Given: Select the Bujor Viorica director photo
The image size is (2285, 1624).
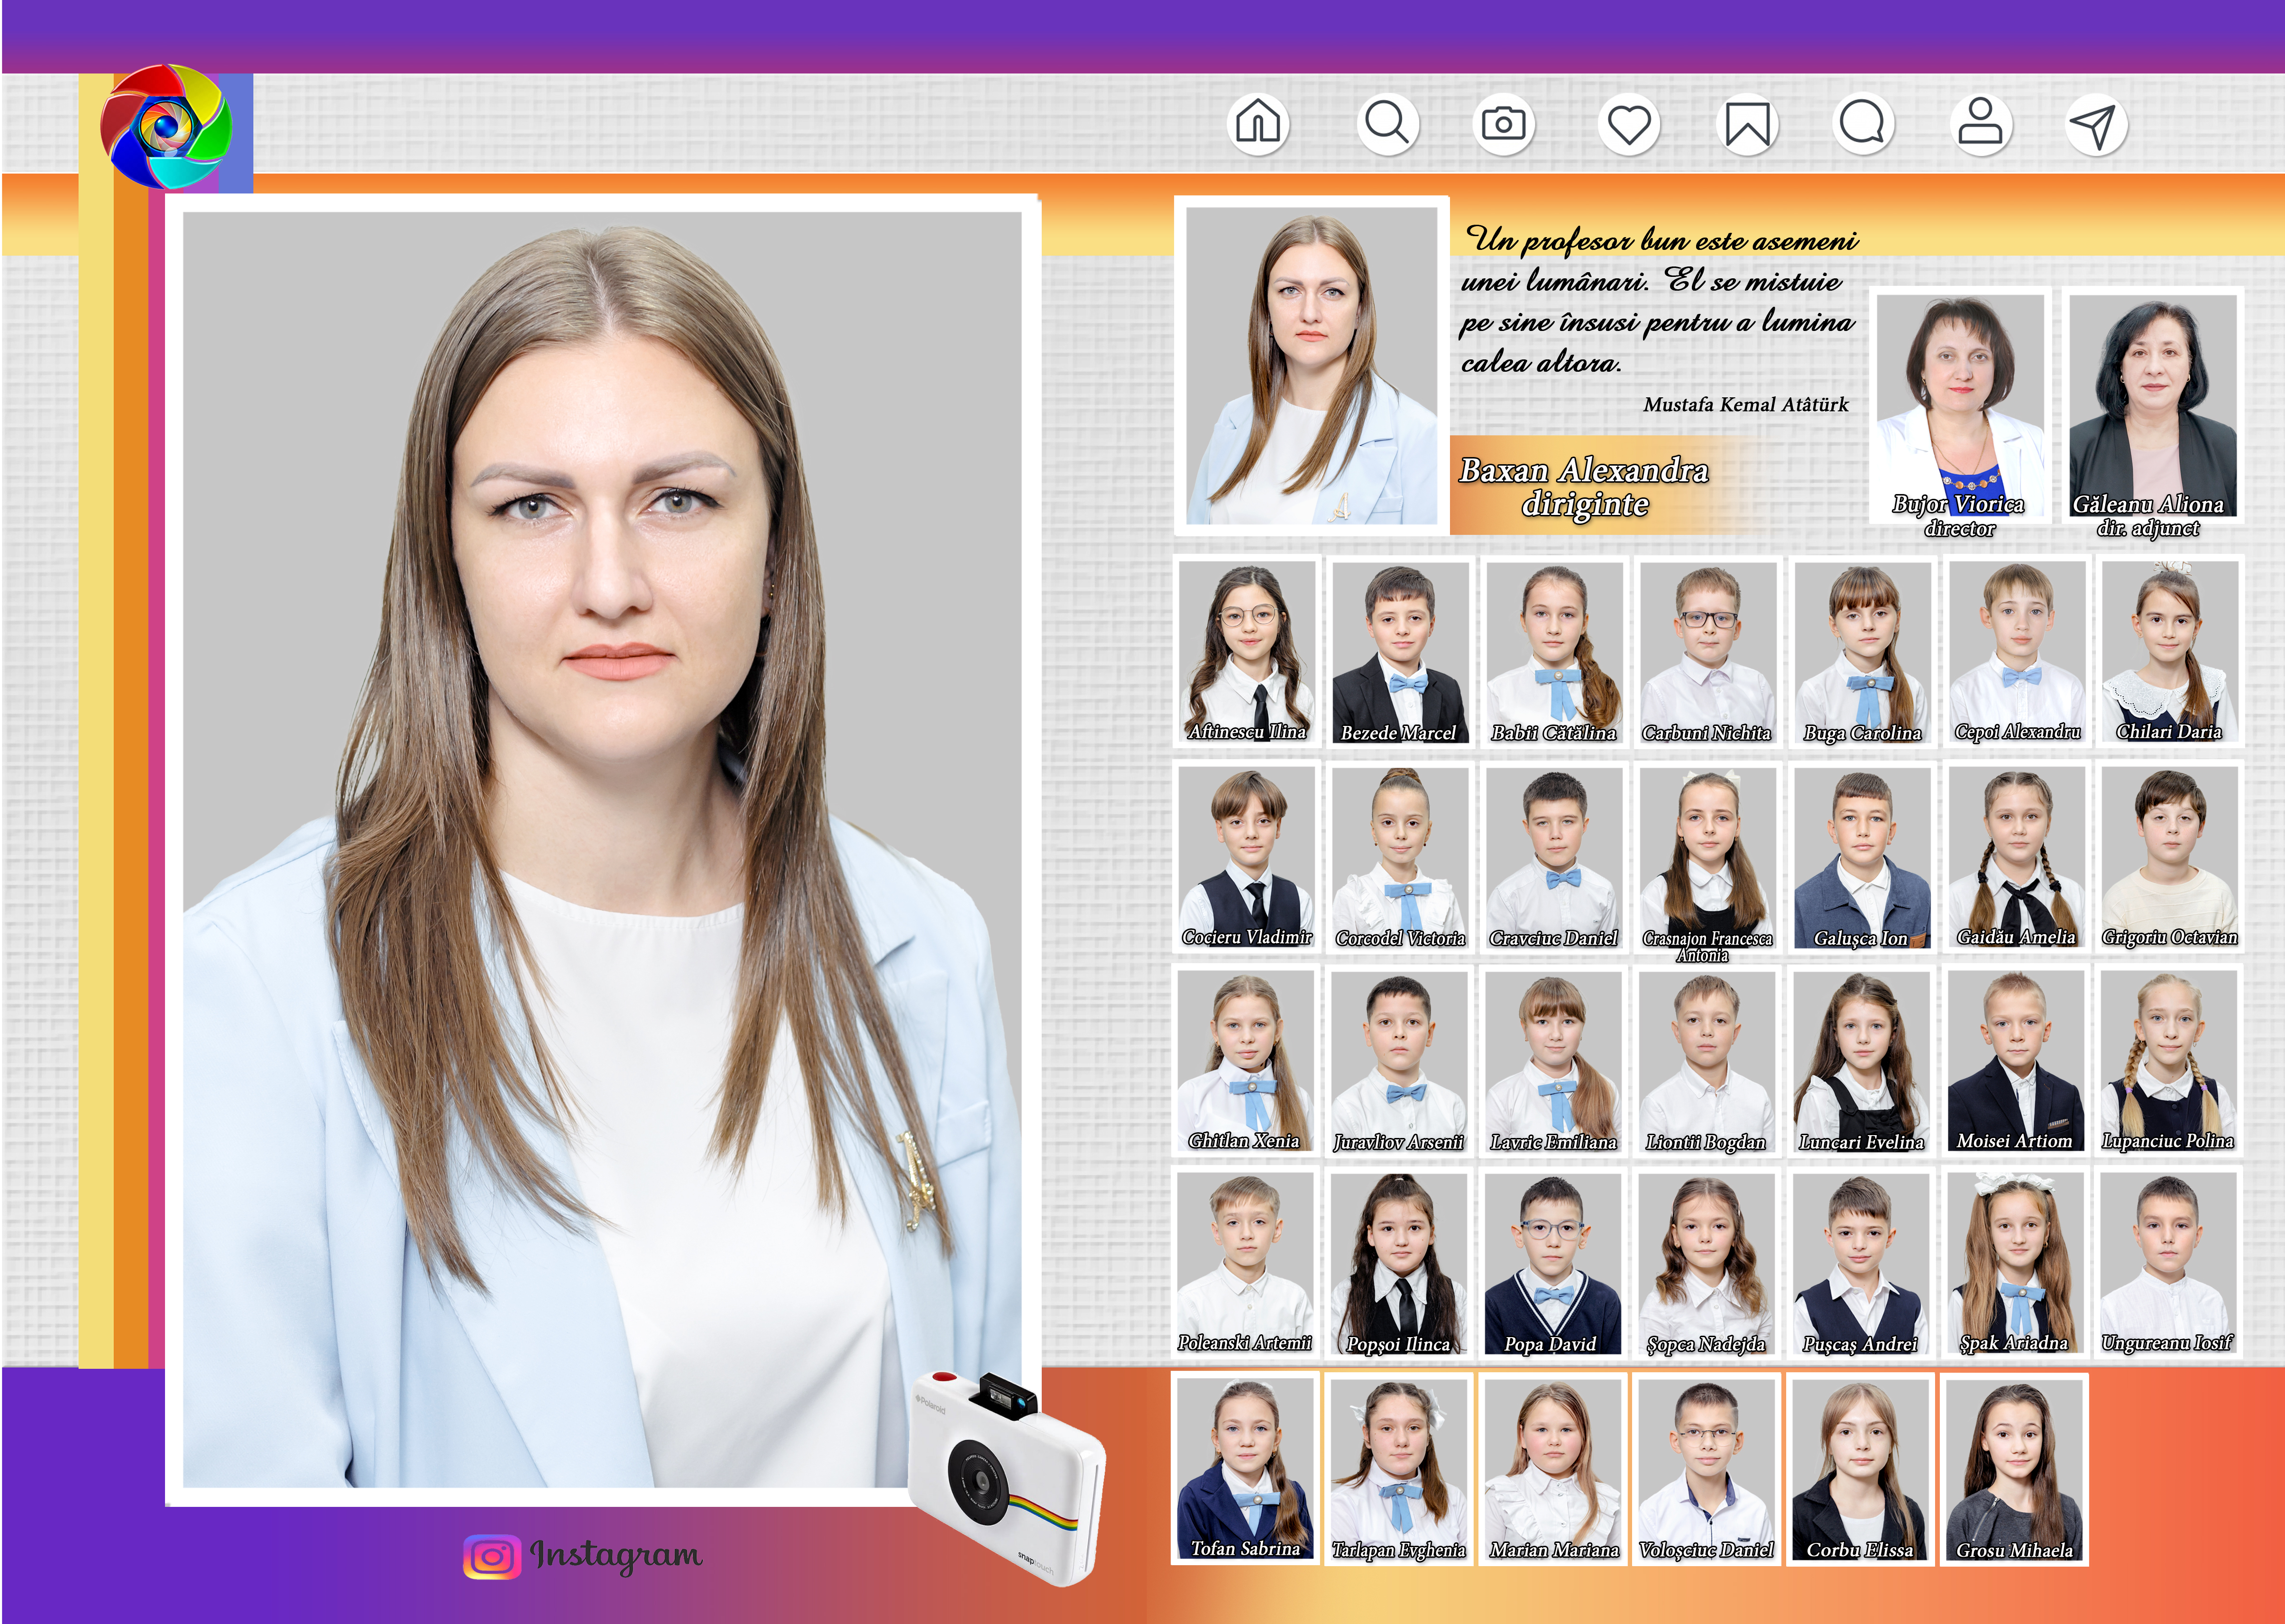Looking at the screenshot, I should click(1959, 404).
